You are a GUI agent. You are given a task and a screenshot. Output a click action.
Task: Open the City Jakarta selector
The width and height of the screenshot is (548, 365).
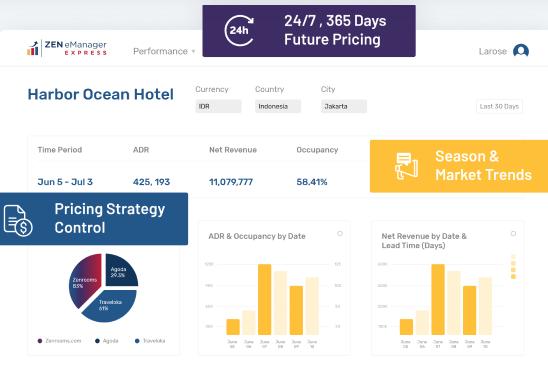[344, 106]
